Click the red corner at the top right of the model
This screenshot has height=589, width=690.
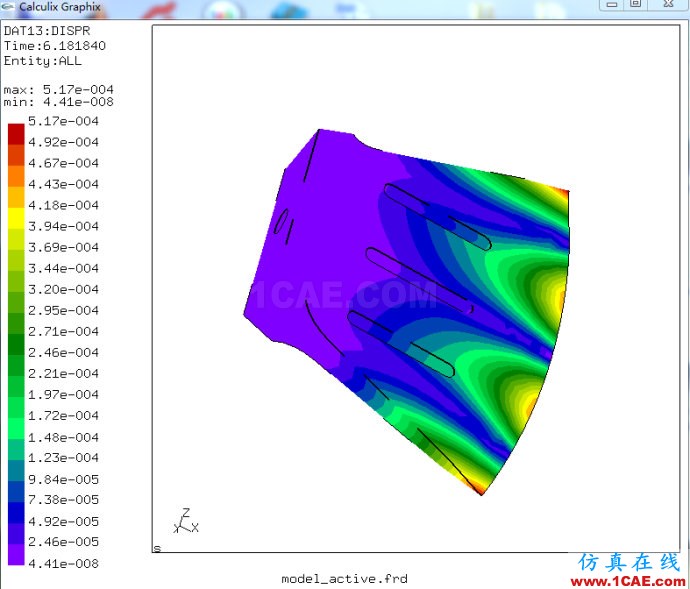point(563,192)
